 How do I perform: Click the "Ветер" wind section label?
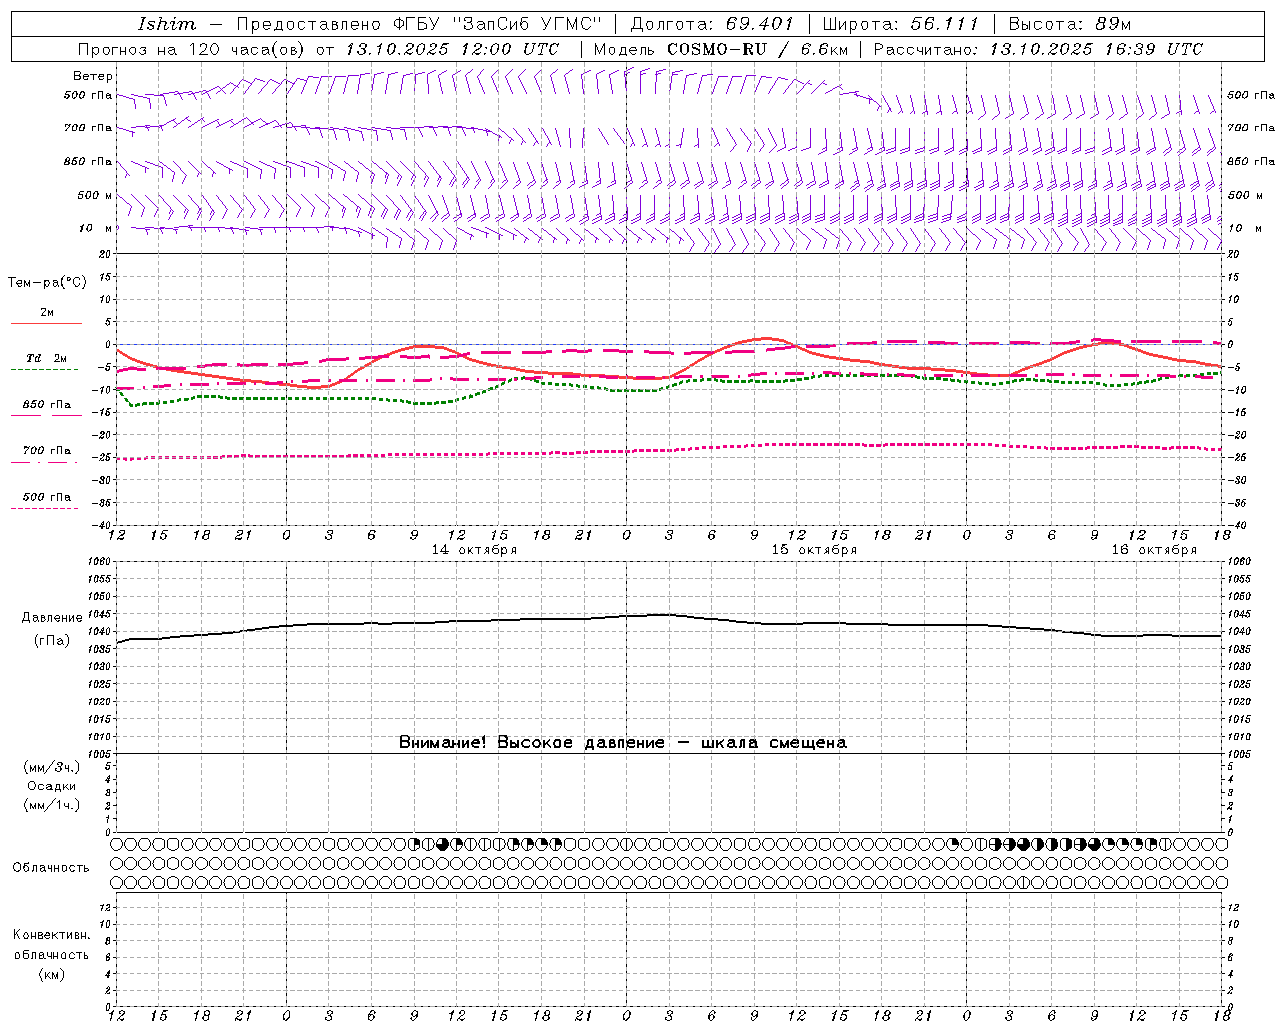tap(93, 76)
